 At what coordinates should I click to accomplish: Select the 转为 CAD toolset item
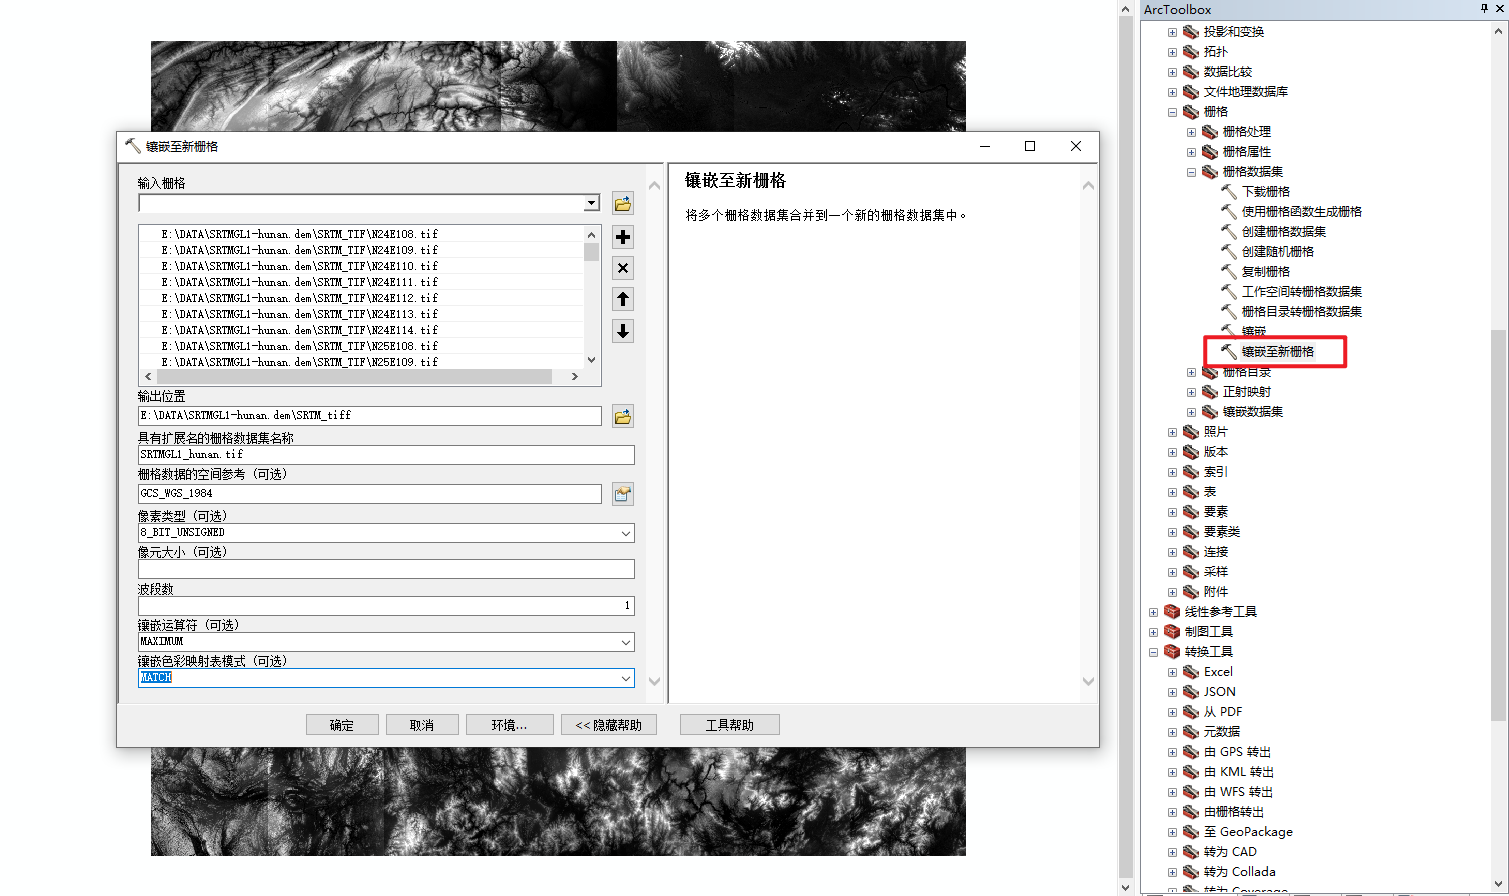tap(1230, 851)
